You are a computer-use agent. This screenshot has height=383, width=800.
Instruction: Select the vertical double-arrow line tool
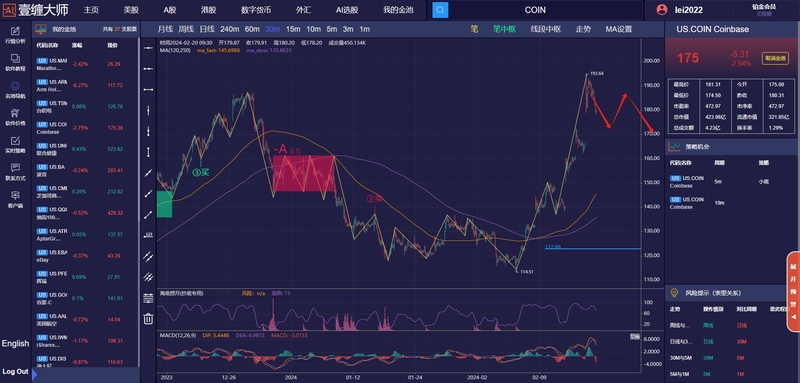(148, 151)
